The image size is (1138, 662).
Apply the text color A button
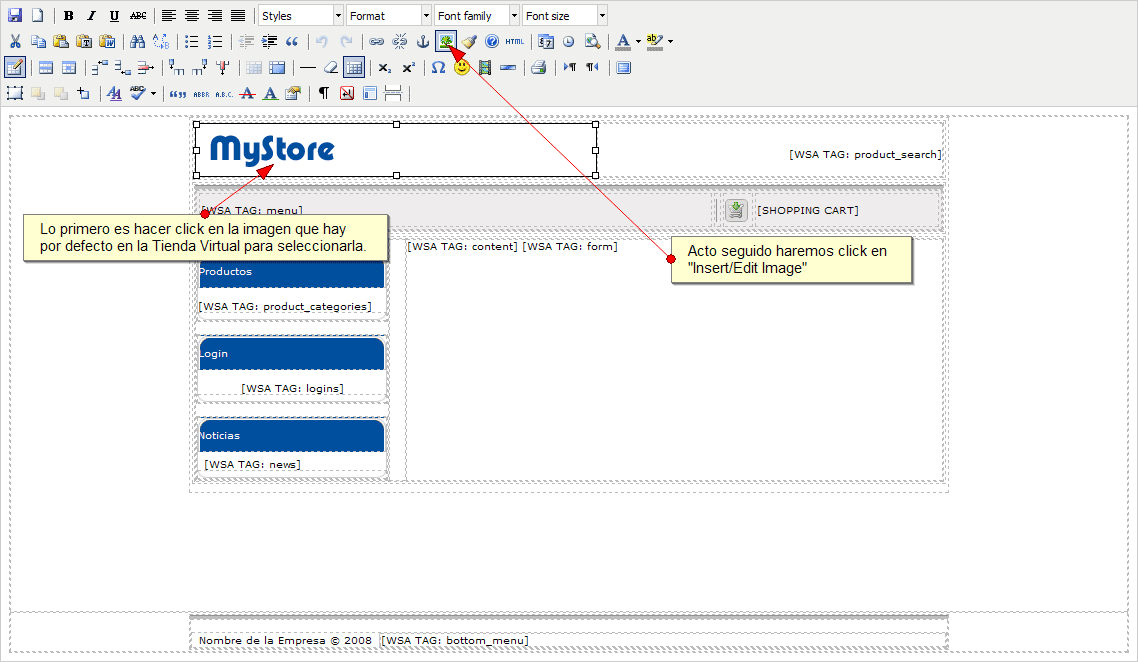[x=623, y=41]
